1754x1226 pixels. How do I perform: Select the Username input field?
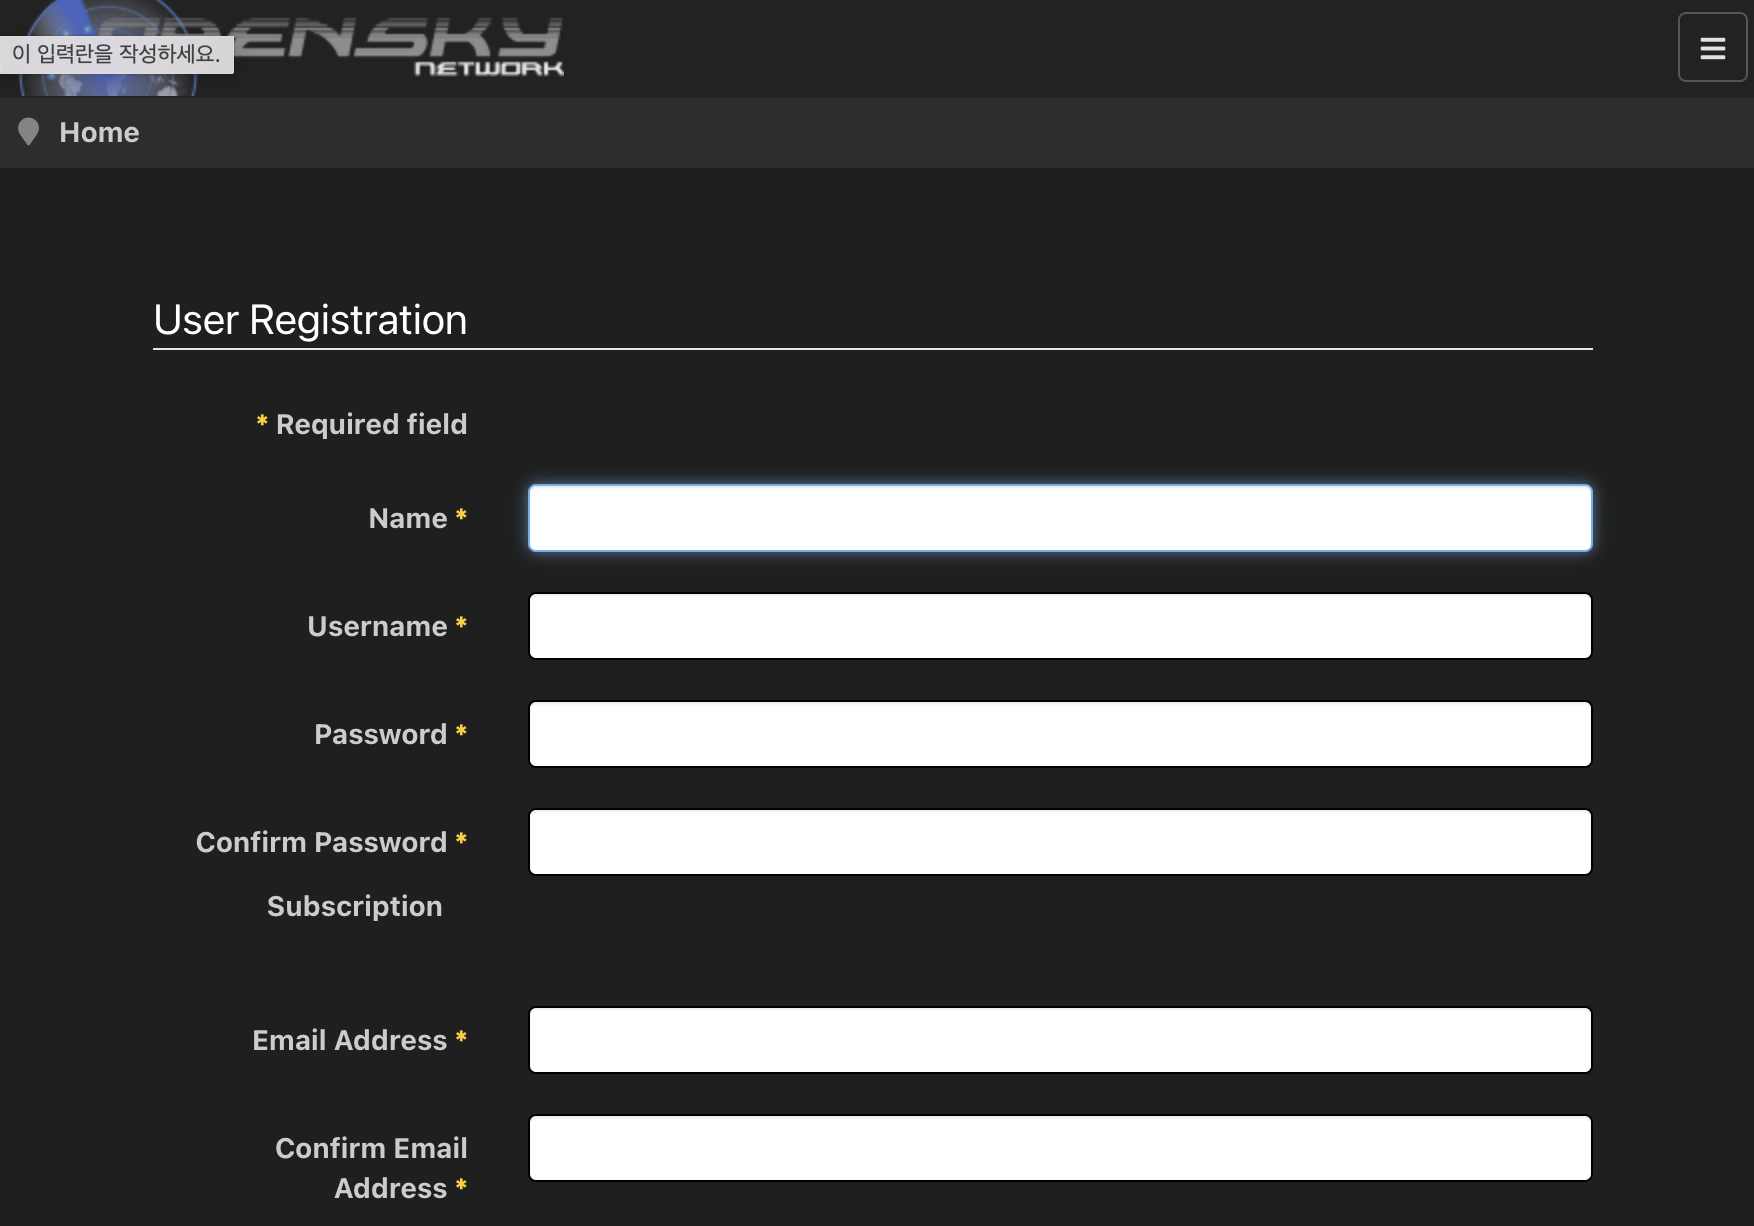click(x=1059, y=625)
